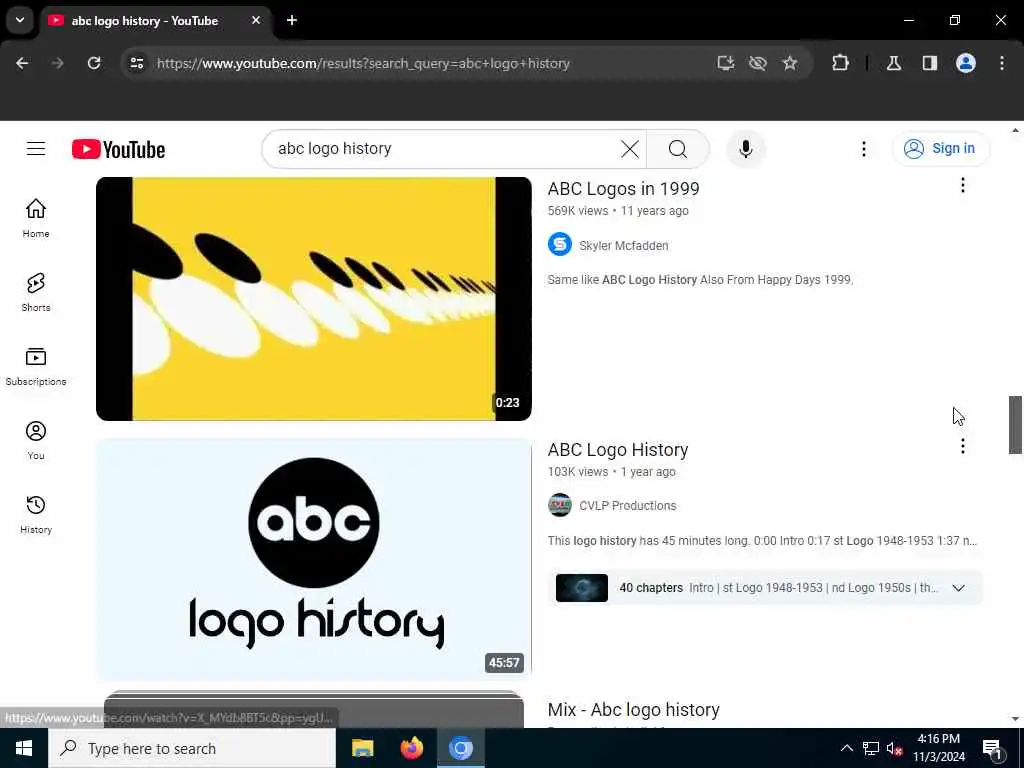Viewport: 1024px width, 768px height.
Task: Open the ABC Logos in 1999 video title
Action: tap(624, 188)
